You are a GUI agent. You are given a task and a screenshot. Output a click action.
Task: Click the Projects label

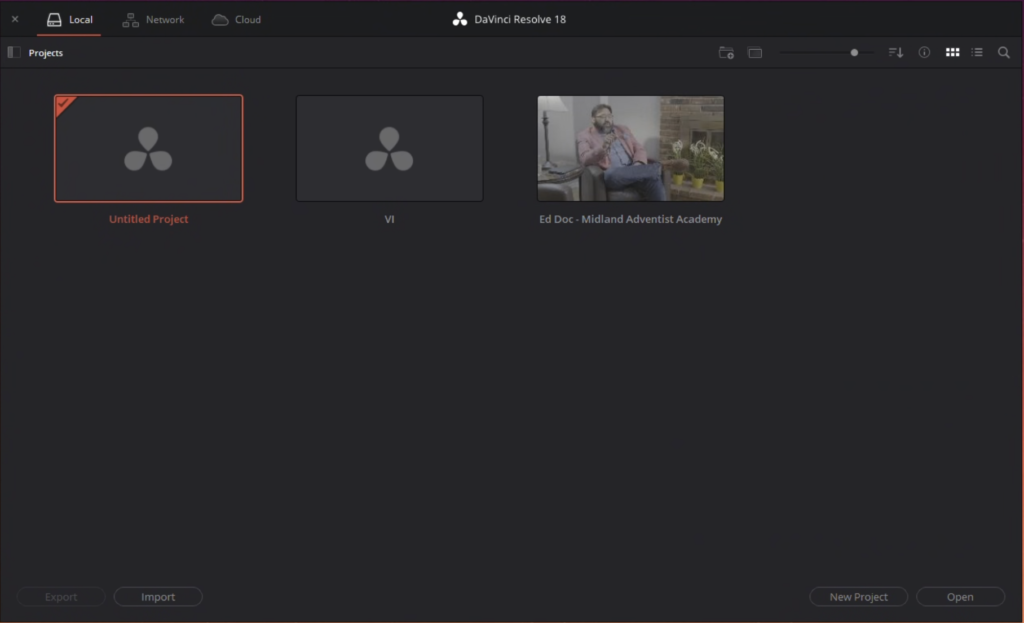46,53
